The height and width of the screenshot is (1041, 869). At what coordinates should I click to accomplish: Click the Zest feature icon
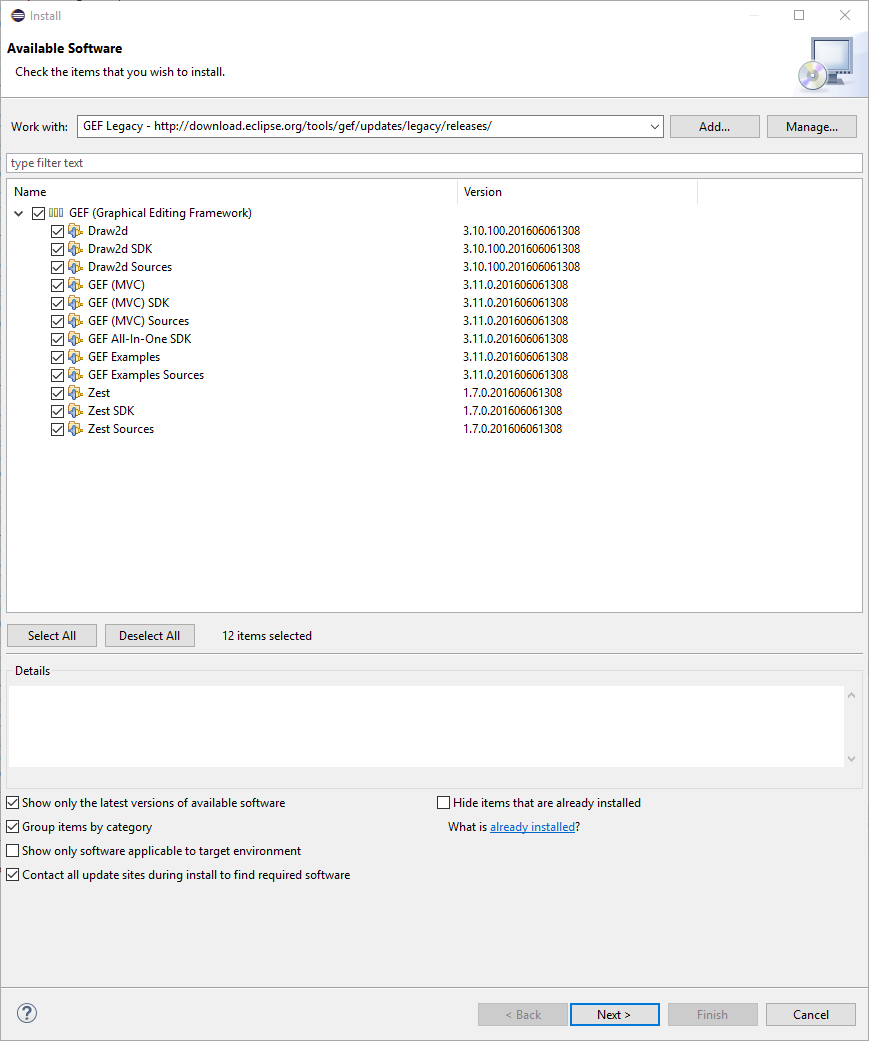coord(76,392)
